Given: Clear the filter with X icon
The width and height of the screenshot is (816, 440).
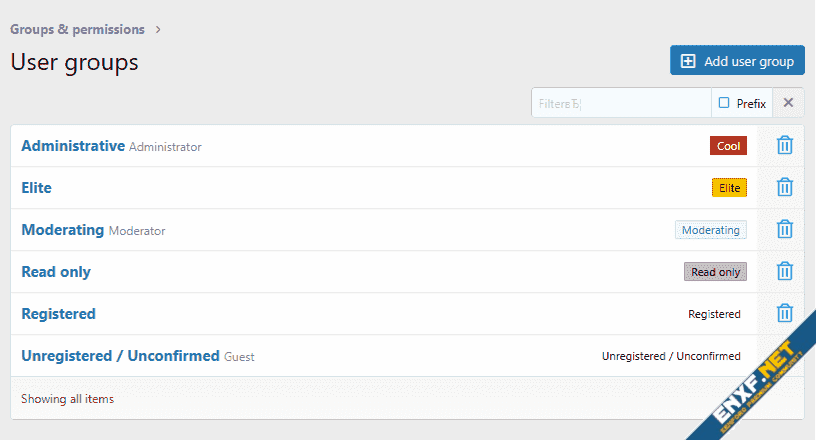Looking at the screenshot, I should coord(788,103).
